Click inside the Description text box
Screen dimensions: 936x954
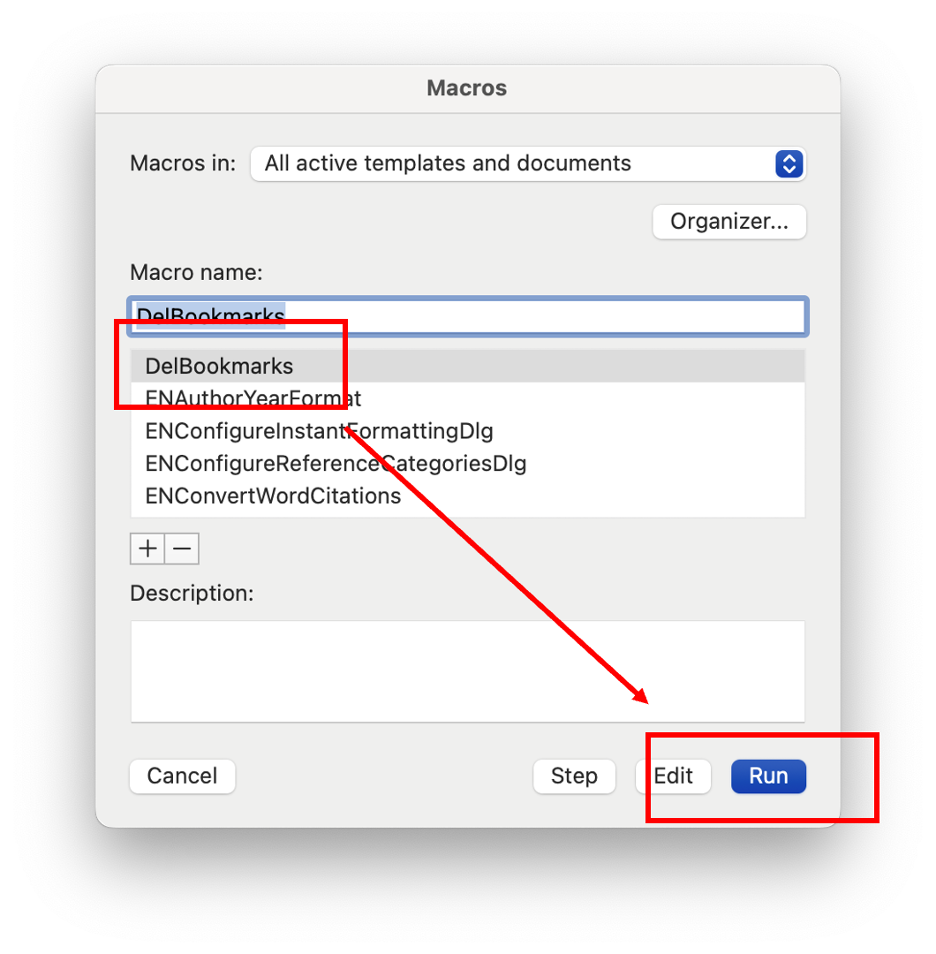click(467, 671)
